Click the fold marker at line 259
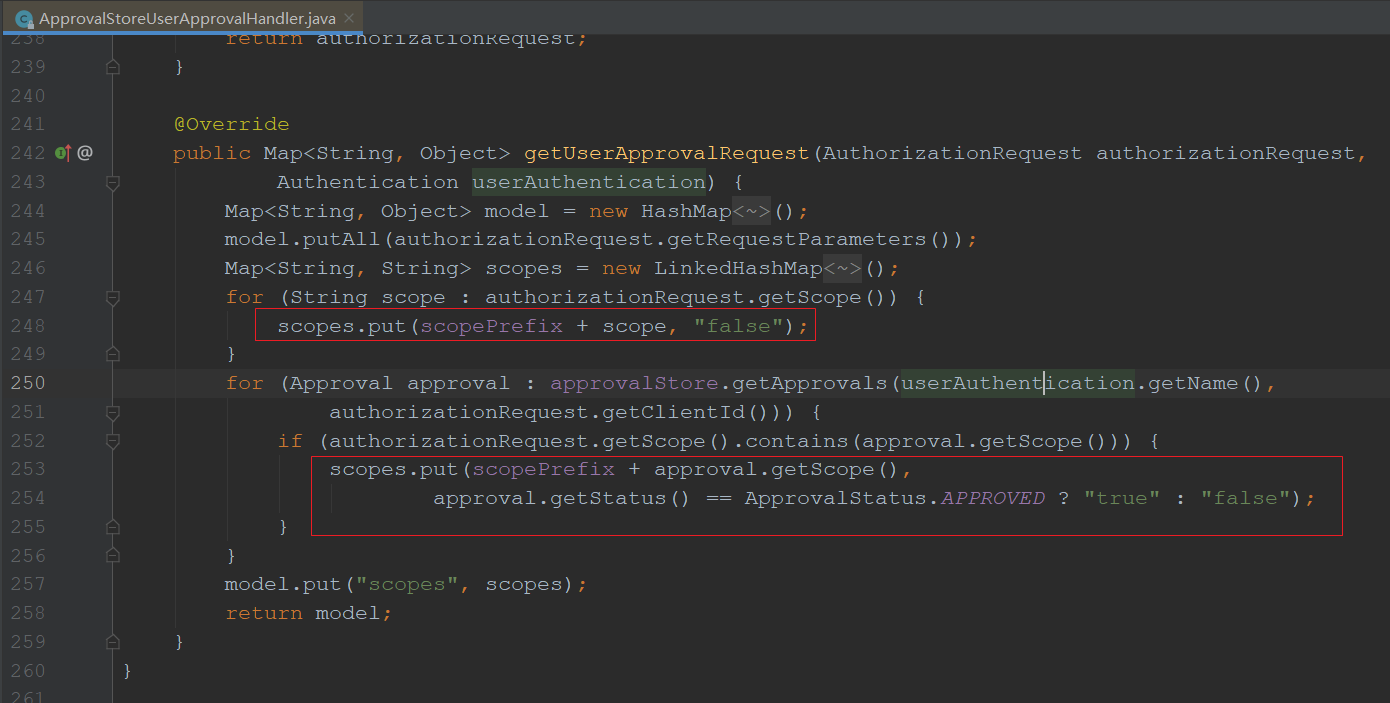 [112, 641]
